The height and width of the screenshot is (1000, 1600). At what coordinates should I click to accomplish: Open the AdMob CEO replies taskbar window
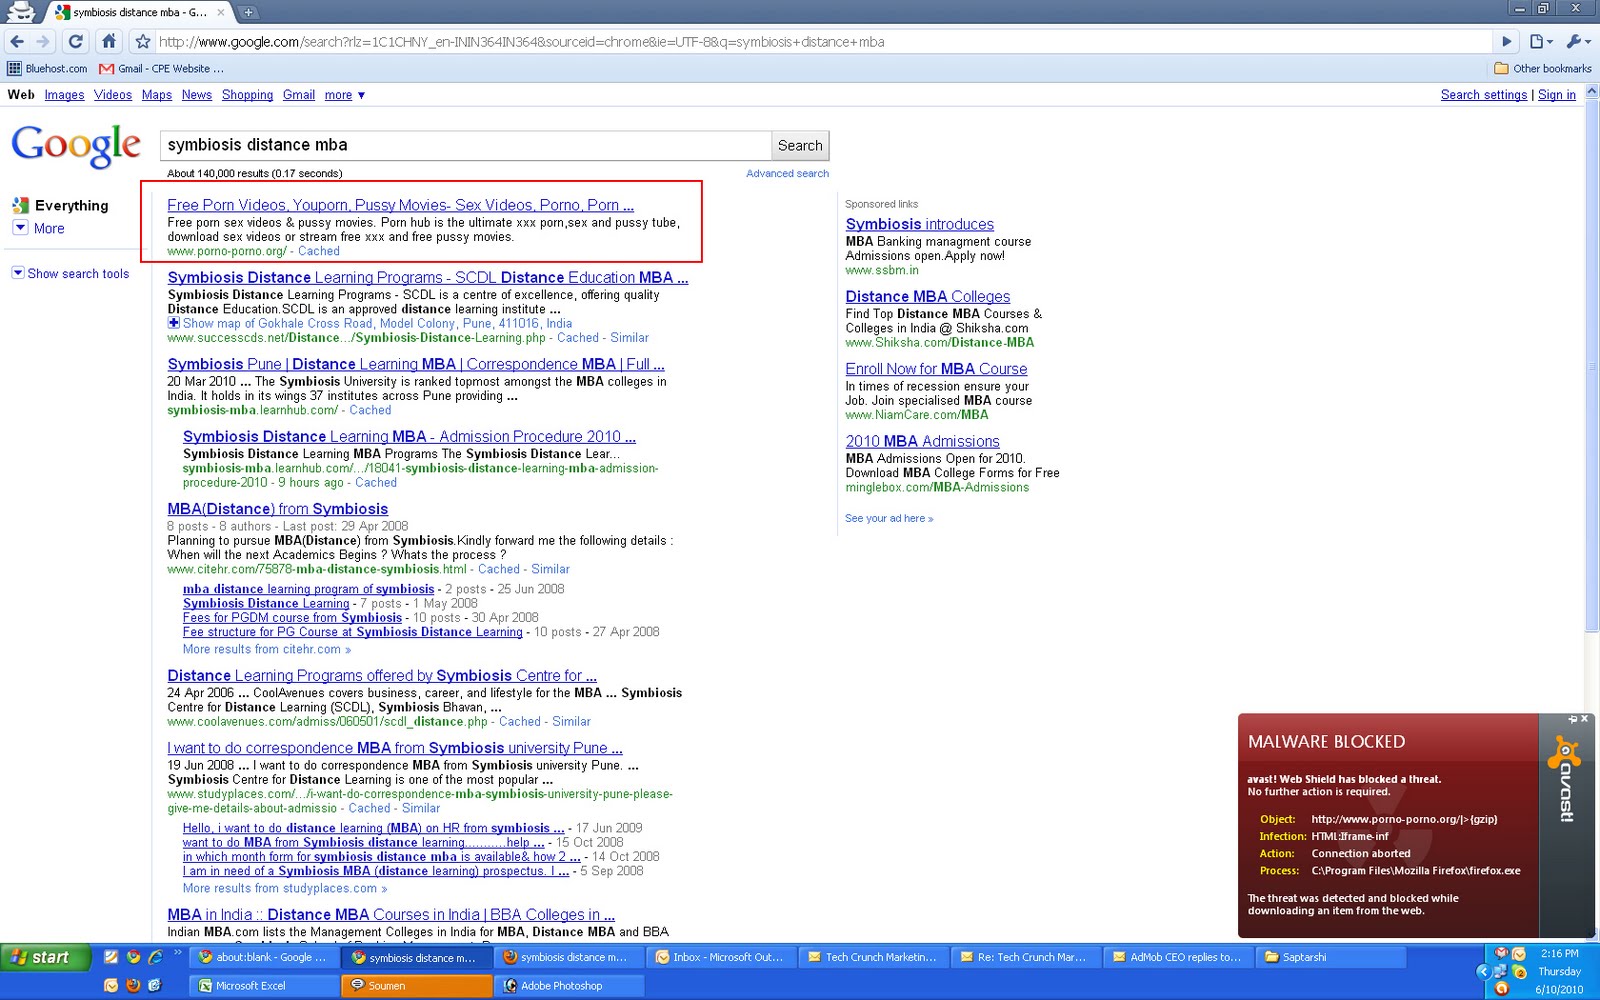click(x=1177, y=957)
